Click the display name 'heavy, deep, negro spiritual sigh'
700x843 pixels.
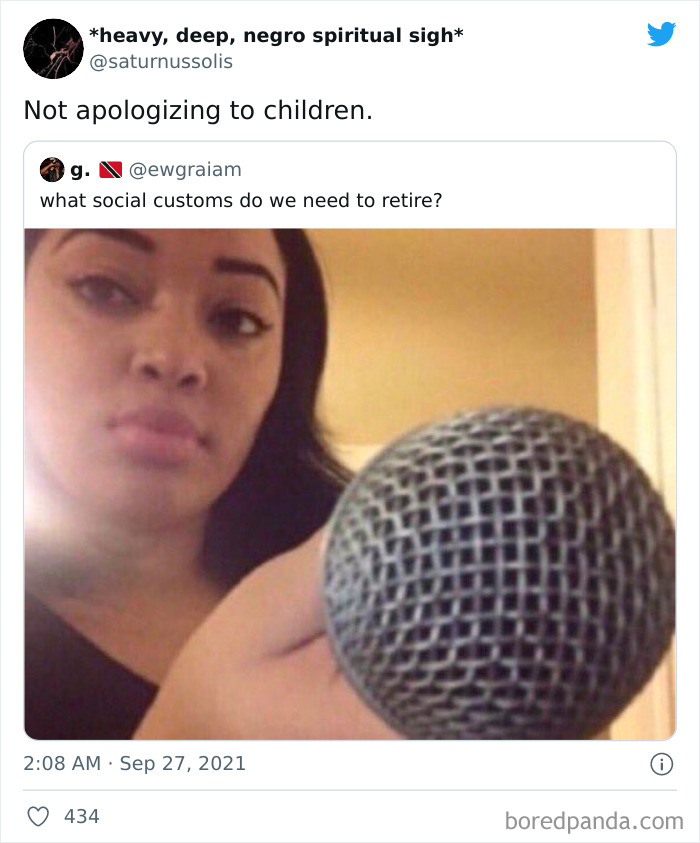pos(276,35)
